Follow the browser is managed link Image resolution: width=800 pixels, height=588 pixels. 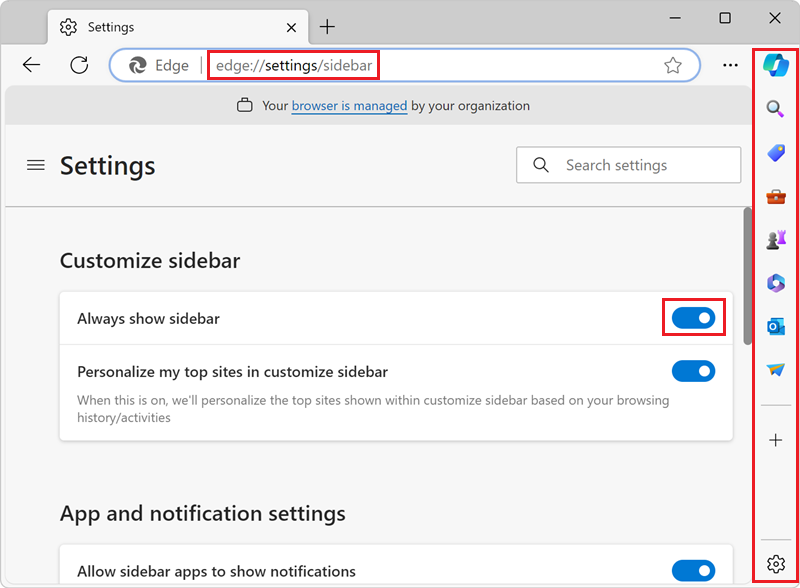[349, 105]
